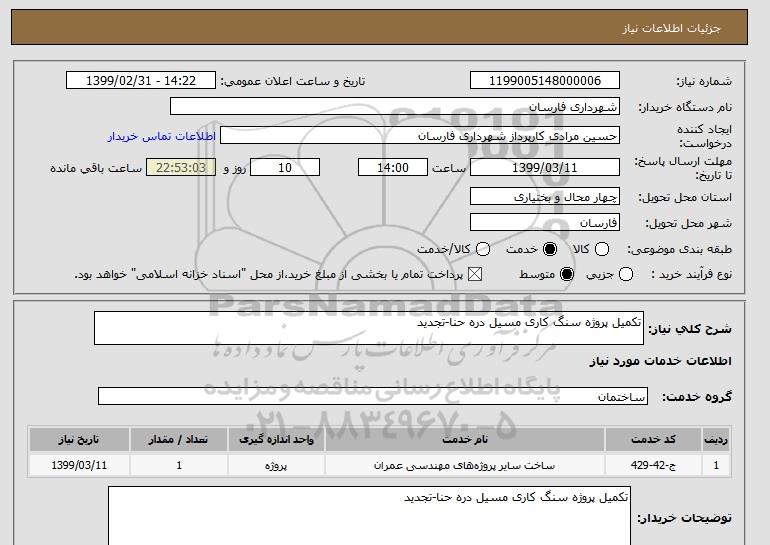Click the announcement date field 1399/02/31 - 14:22
The height and width of the screenshot is (545, 770).
[141, 81]
